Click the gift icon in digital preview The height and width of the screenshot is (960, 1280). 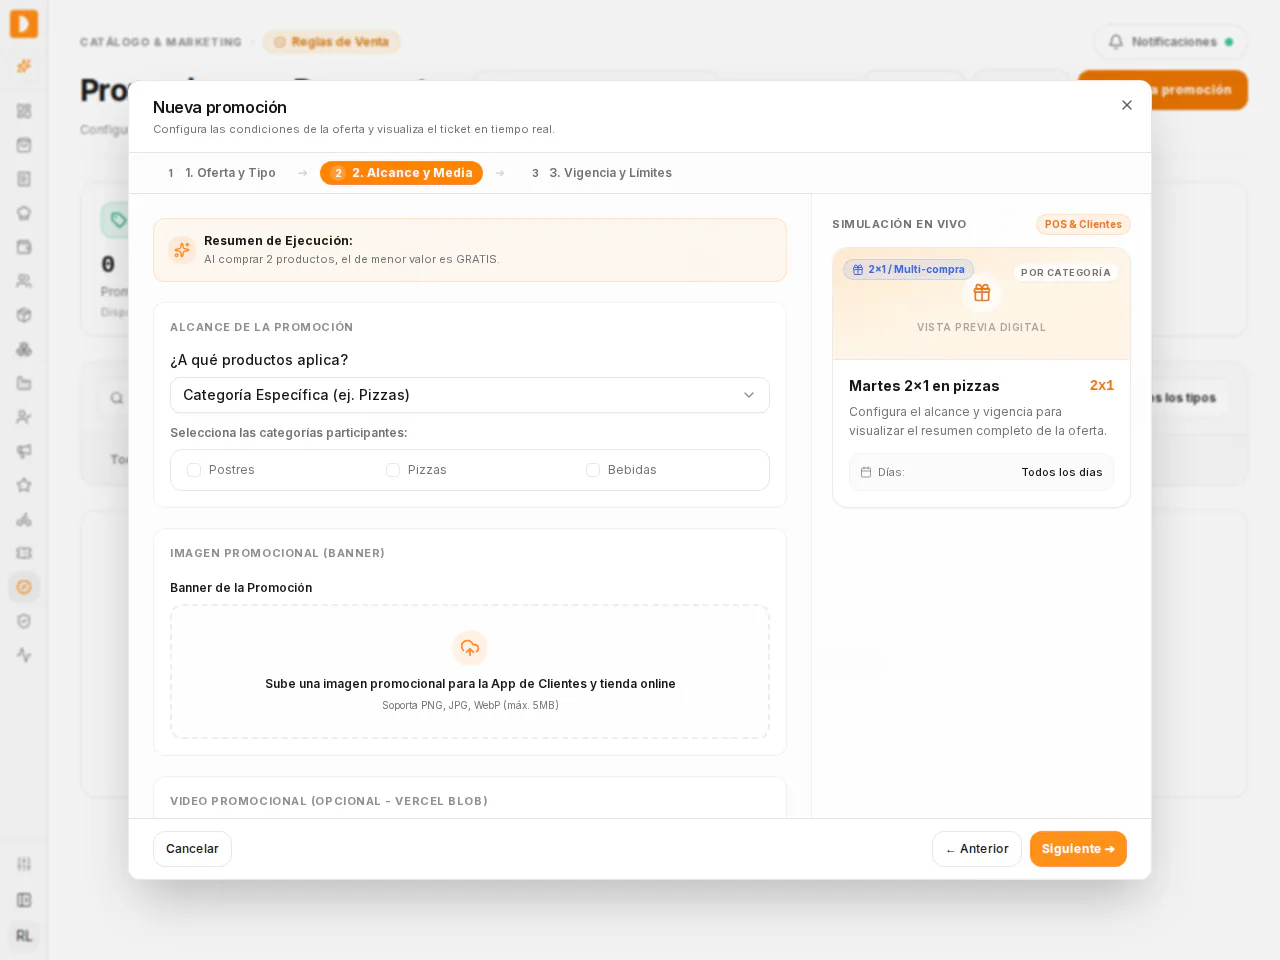pos(982,293)
